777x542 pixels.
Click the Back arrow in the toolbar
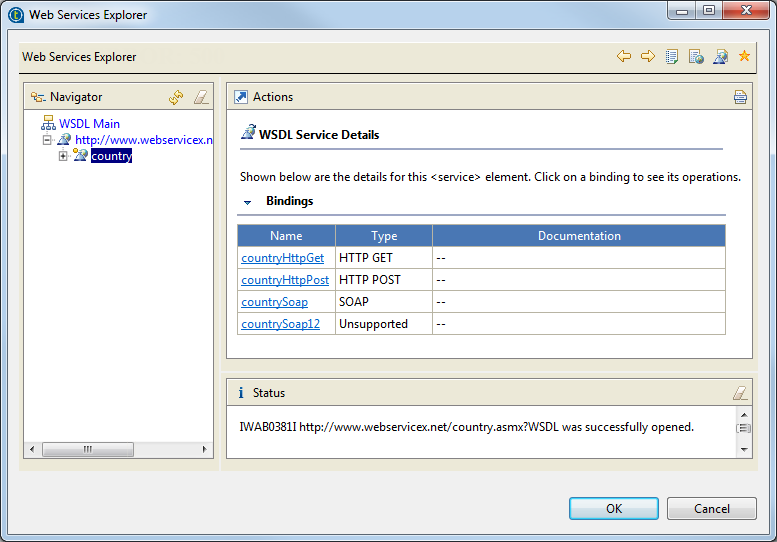(624, 57)
